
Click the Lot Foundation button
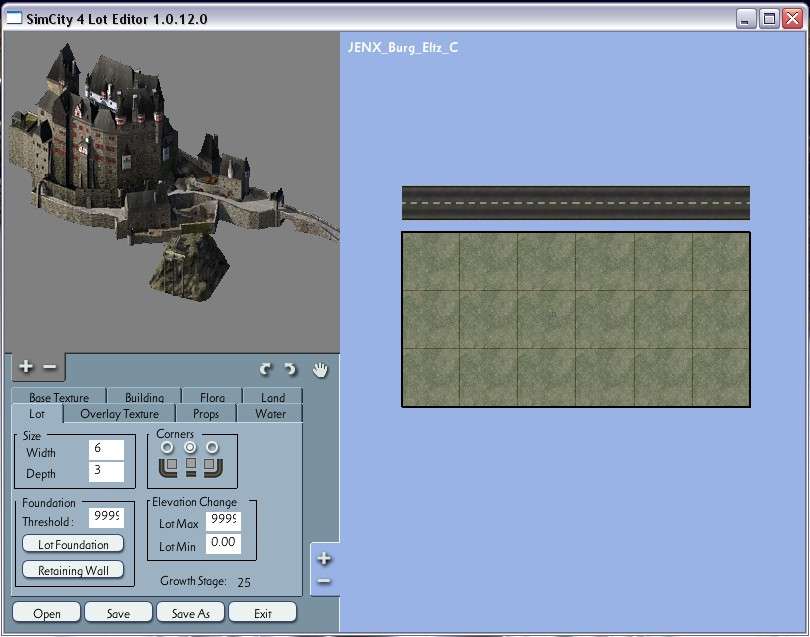(x=73, y=544)
